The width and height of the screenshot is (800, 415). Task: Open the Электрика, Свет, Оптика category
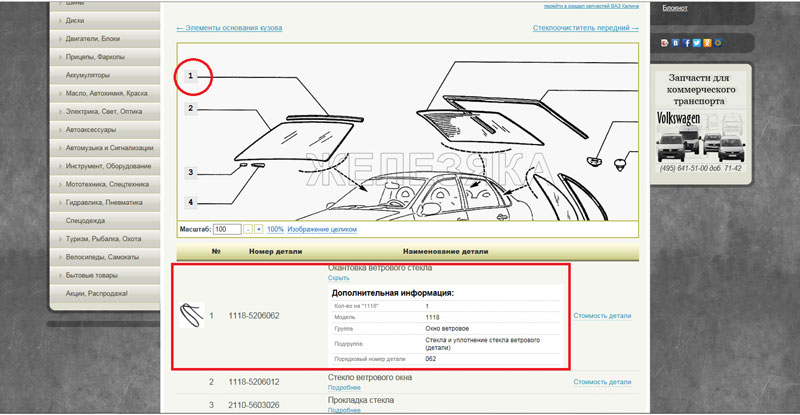pos(105,111)
